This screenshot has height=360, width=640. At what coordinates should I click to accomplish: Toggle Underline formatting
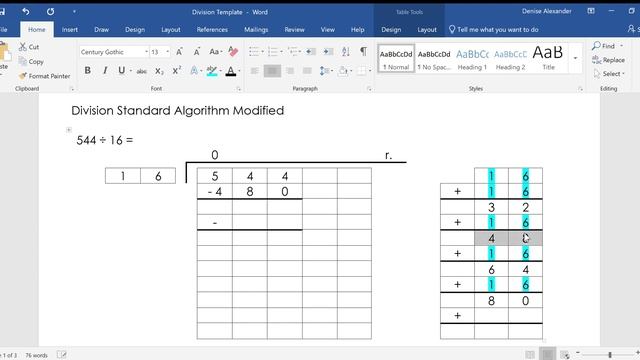(x=121, y=71)
